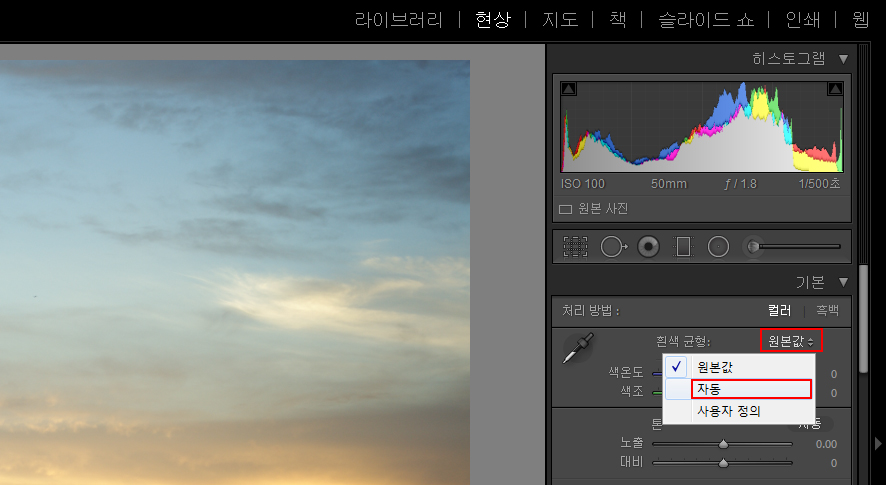Click the 노출 slider handle
Image resolution: width=886 pixels, height=485 pixels.
tap(723, 444)
